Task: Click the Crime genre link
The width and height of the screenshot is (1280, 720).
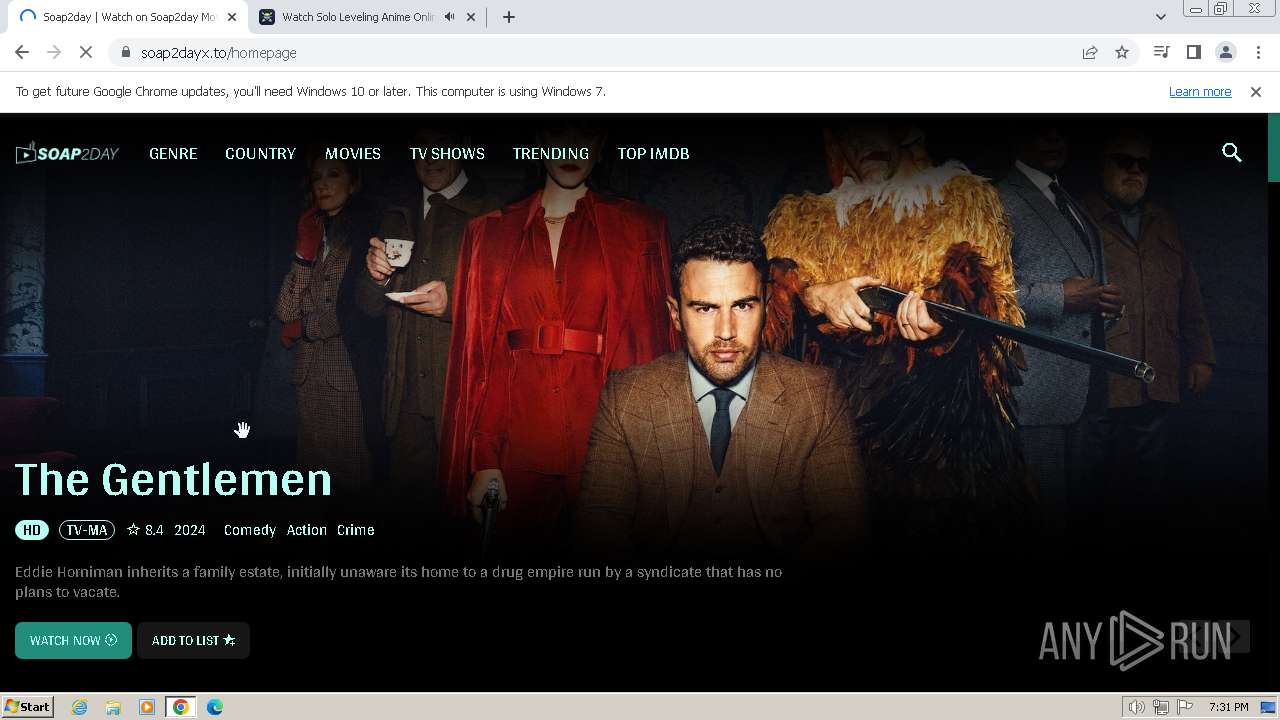Action: (x=356, y=530)
